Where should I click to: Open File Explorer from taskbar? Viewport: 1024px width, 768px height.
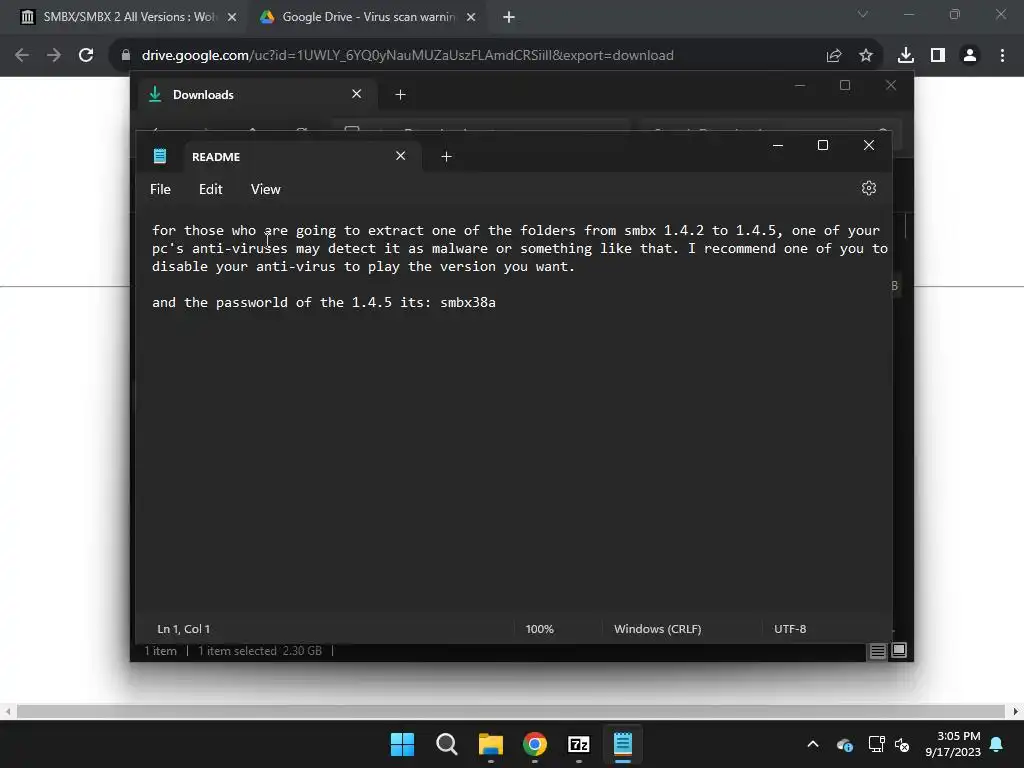pyautogui.click(x=490, y=744)
